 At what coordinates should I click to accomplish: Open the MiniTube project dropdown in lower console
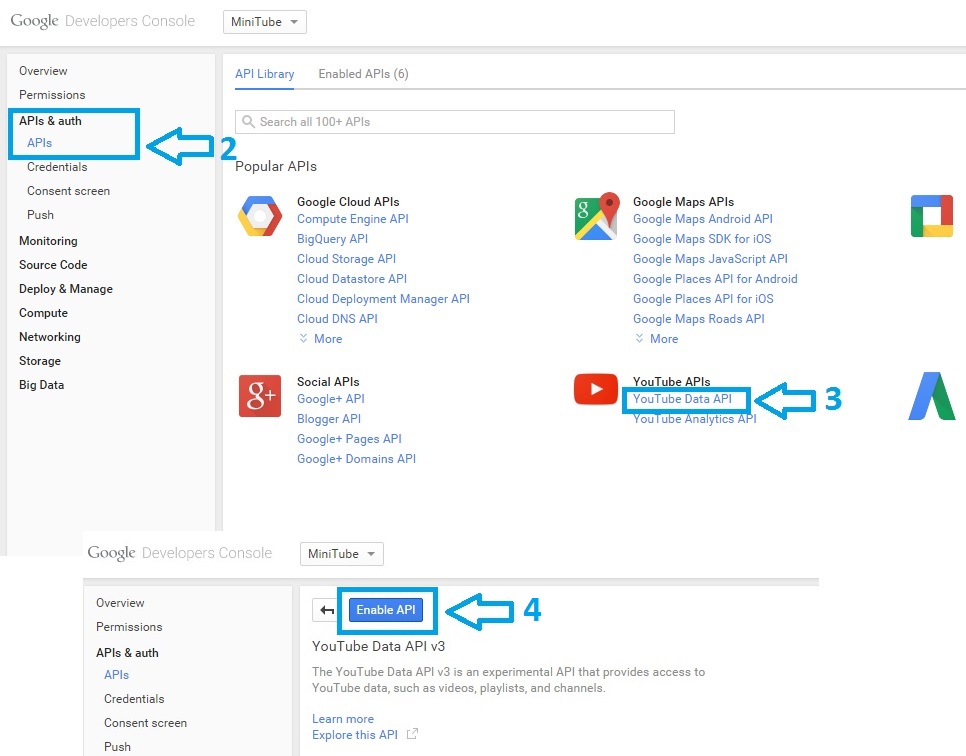pyautogui.click(x=341, y=553)
